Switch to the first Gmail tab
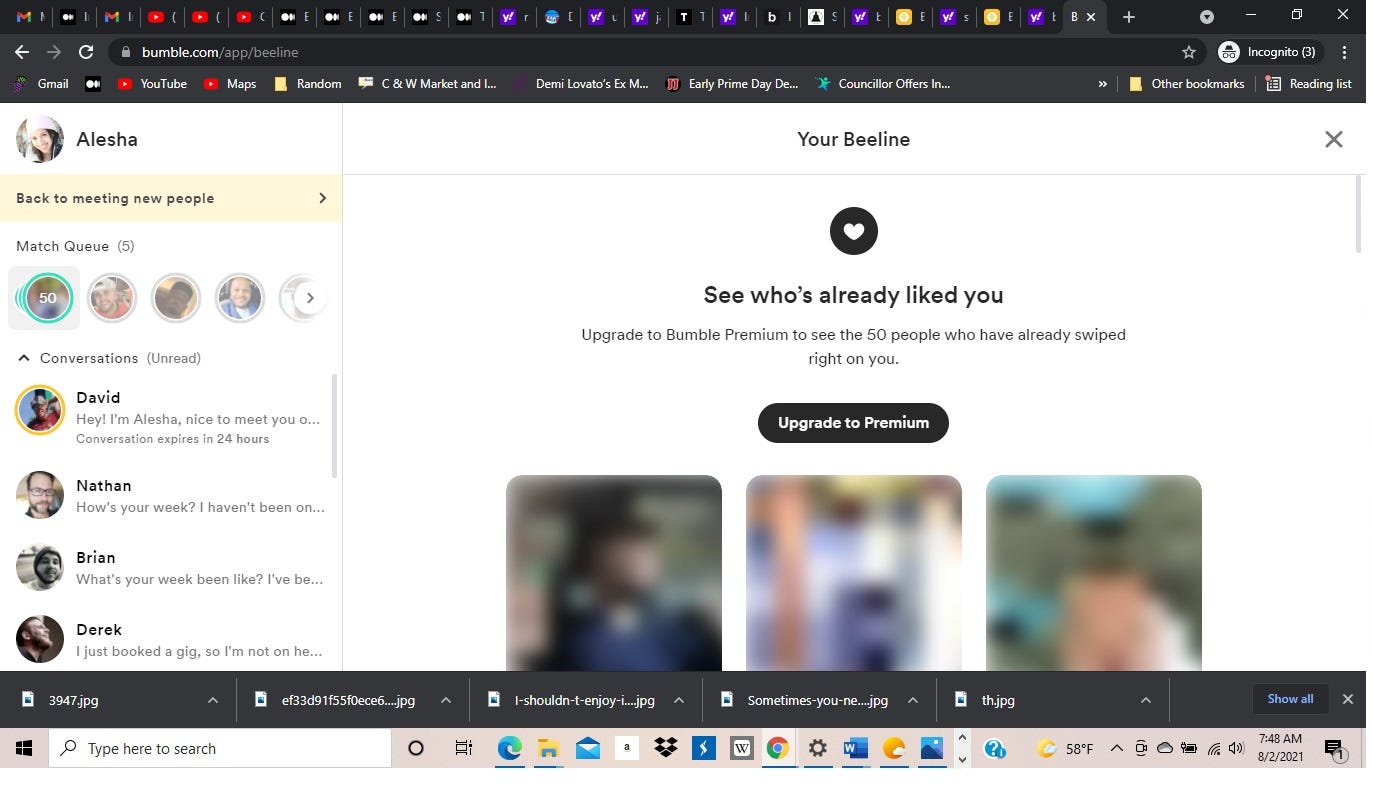This screenshot has width=1373, height=797. 30,17
